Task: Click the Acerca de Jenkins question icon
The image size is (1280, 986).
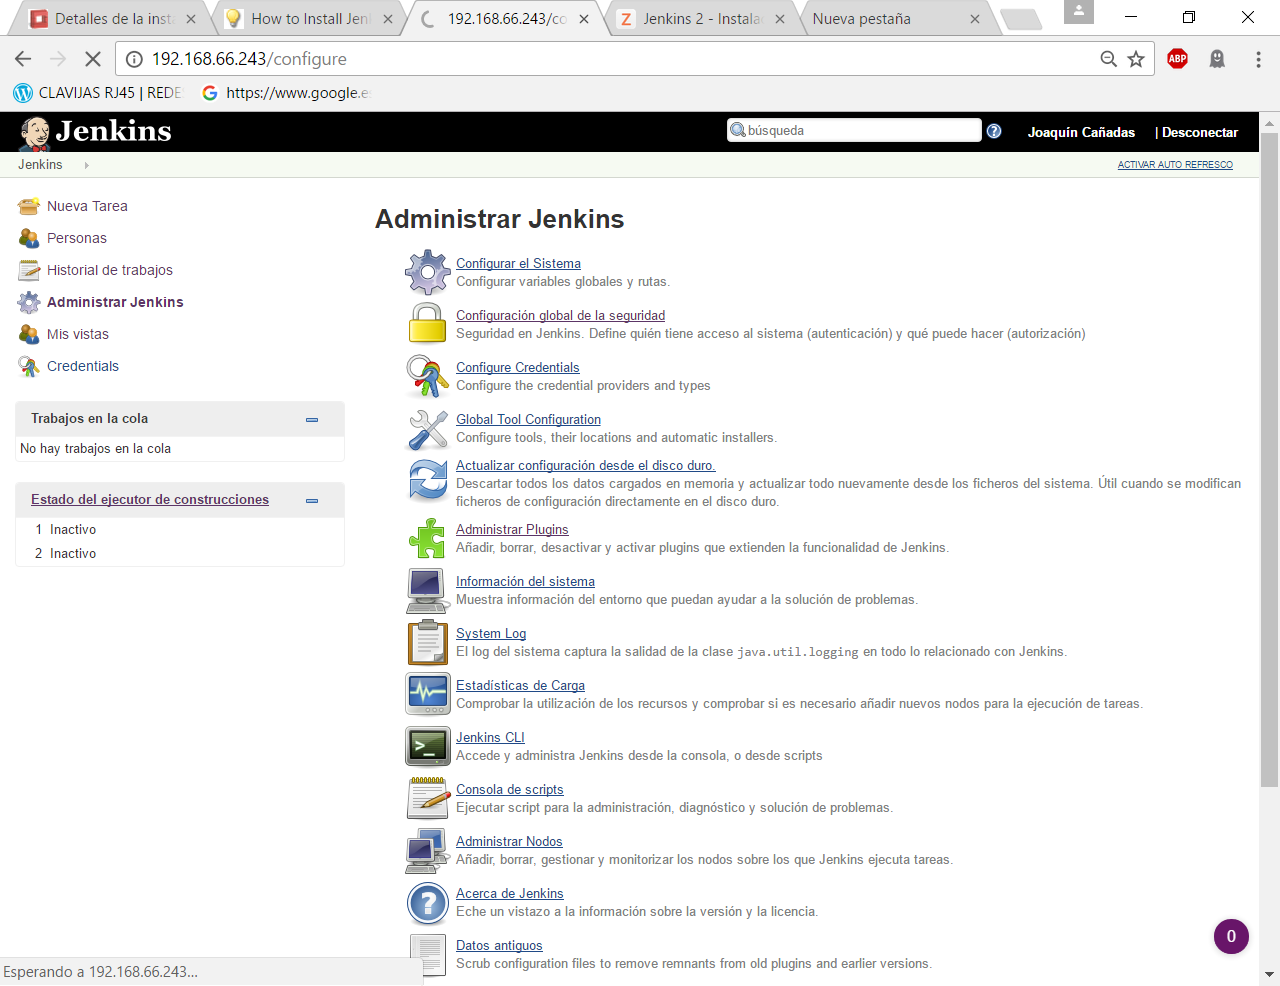Action: pos(428,903)
